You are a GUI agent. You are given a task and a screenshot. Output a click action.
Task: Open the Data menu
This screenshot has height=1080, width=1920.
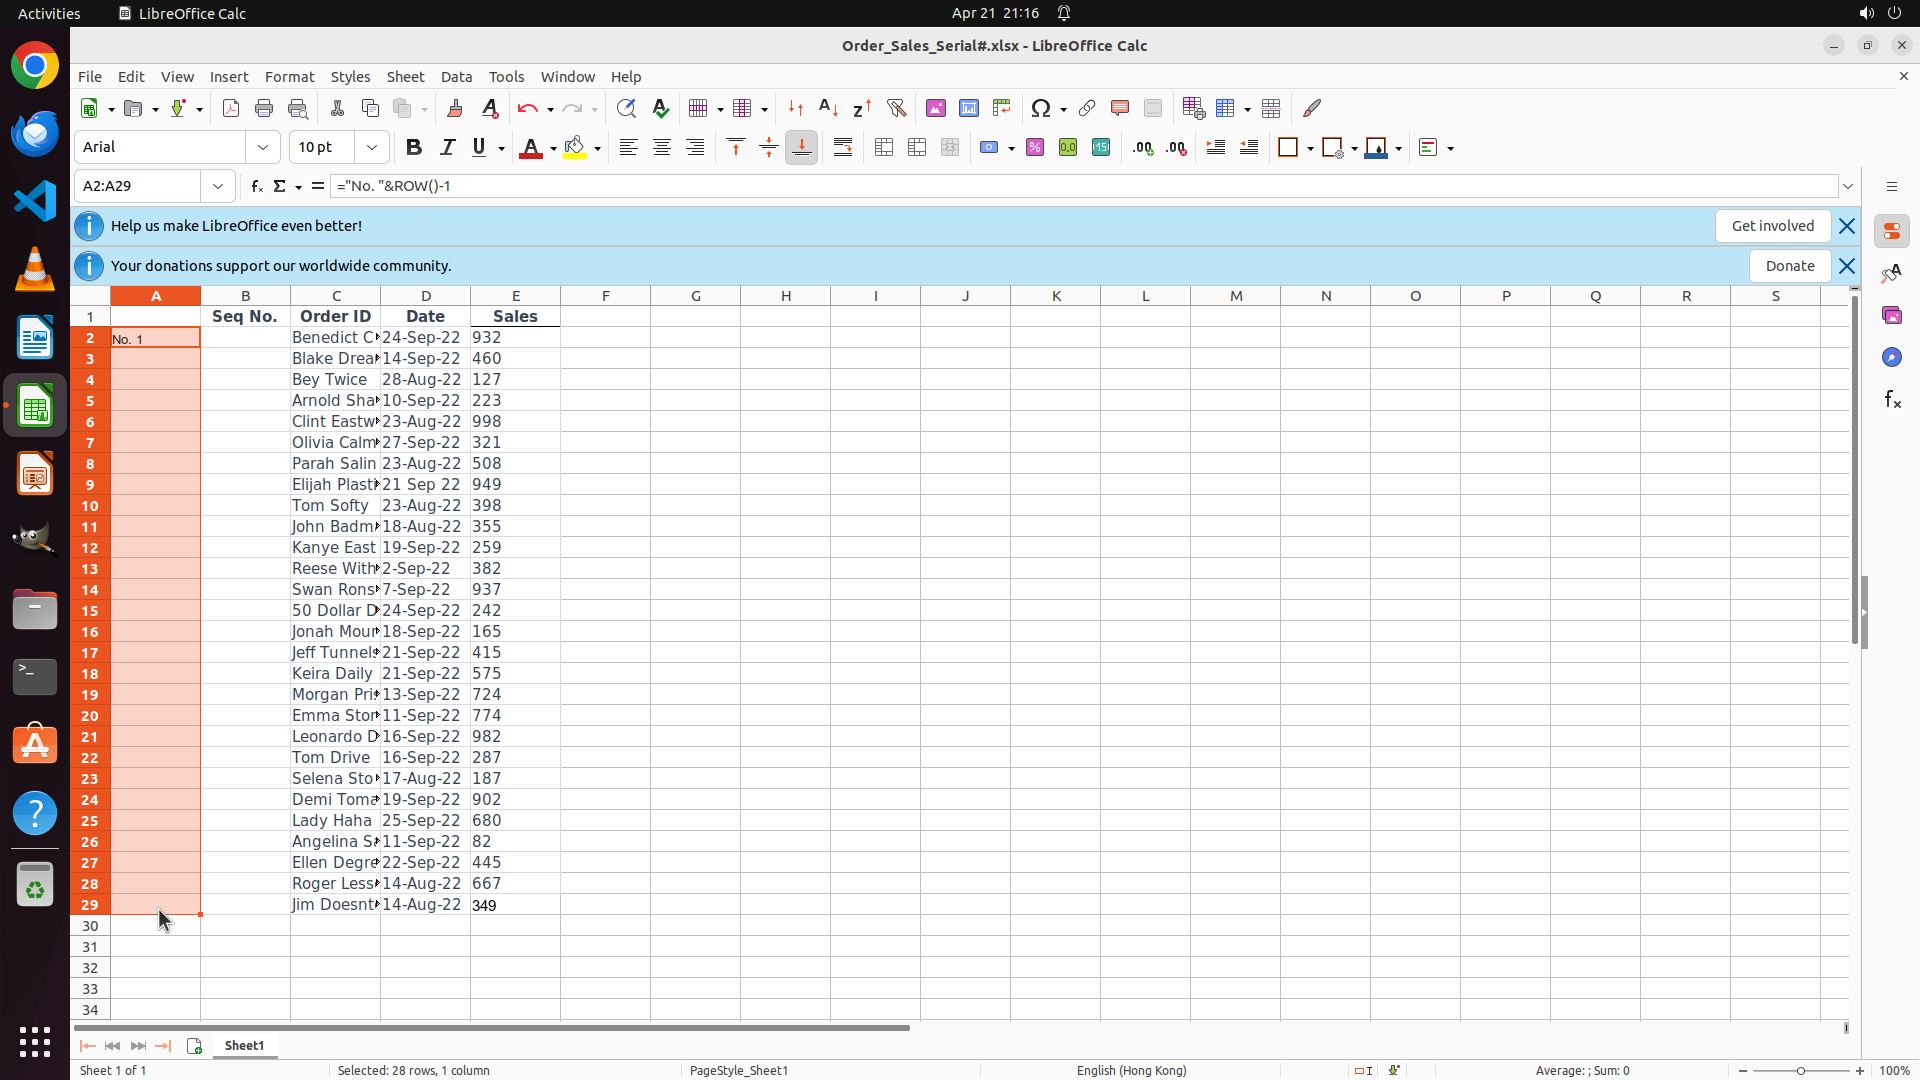[456, 77]
